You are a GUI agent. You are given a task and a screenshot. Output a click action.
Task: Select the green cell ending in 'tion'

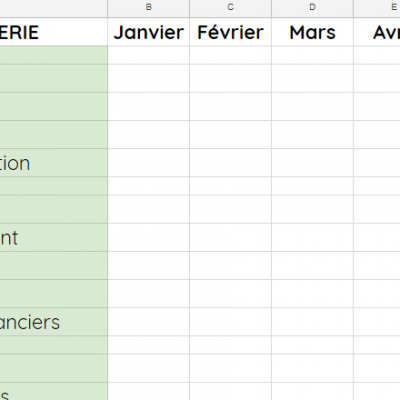pyautogui.click(x=54, y=163)
